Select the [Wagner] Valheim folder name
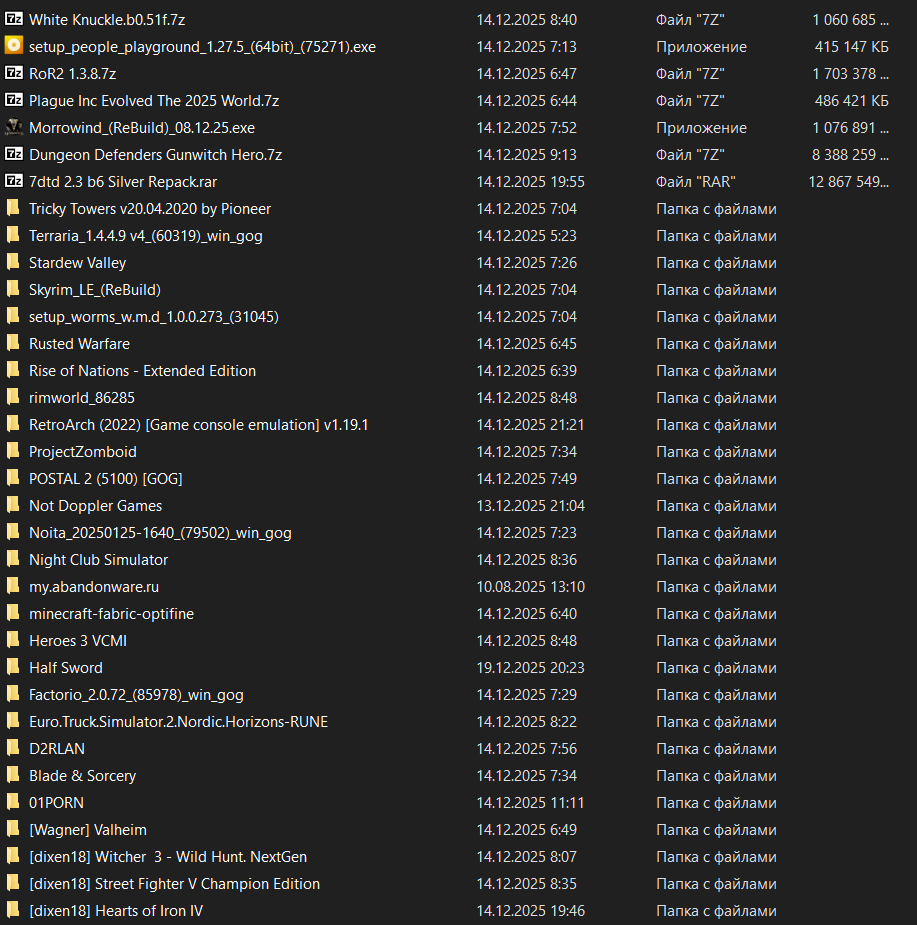 [x=88, y=830]
